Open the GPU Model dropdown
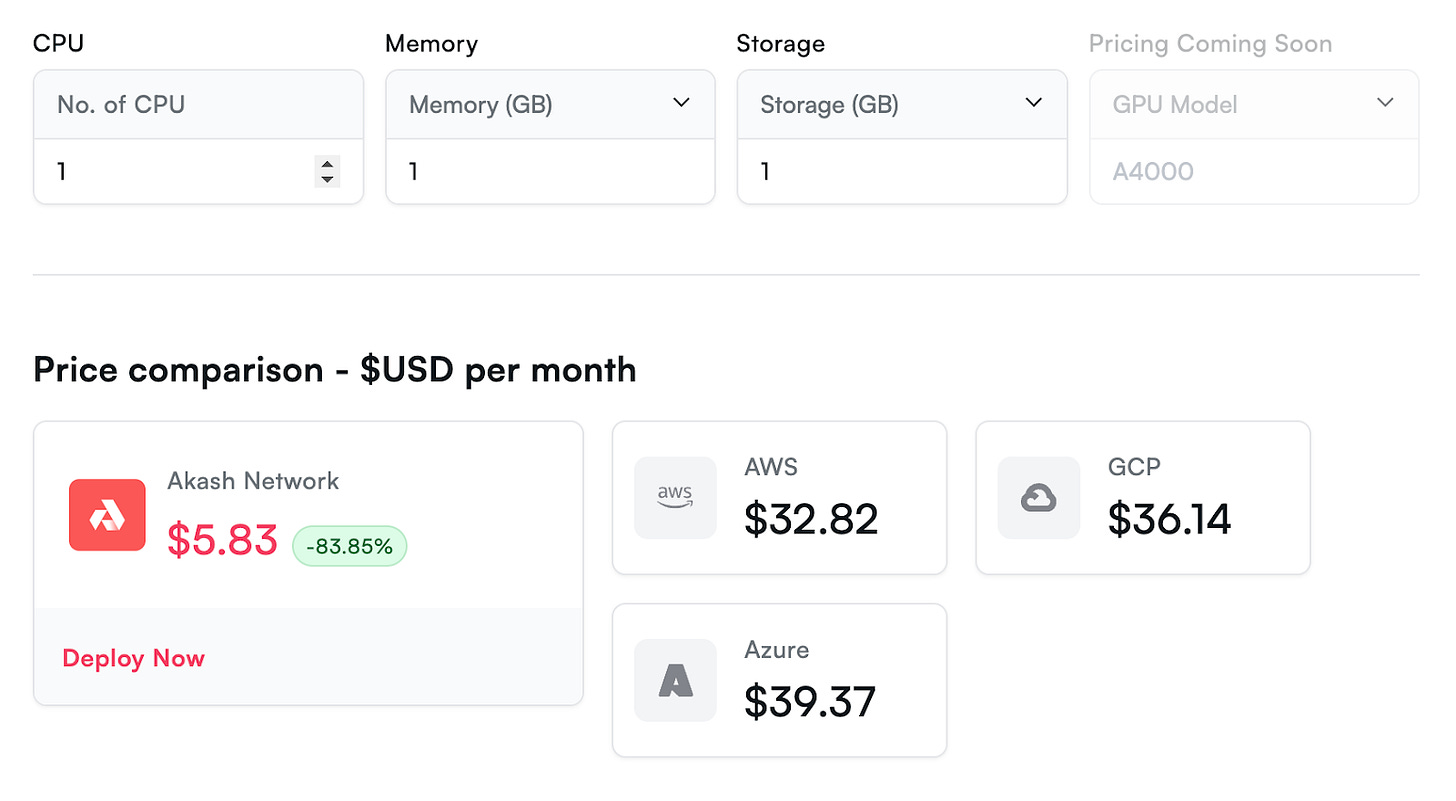The image size is (1456, 801). tap(1385, 103)
